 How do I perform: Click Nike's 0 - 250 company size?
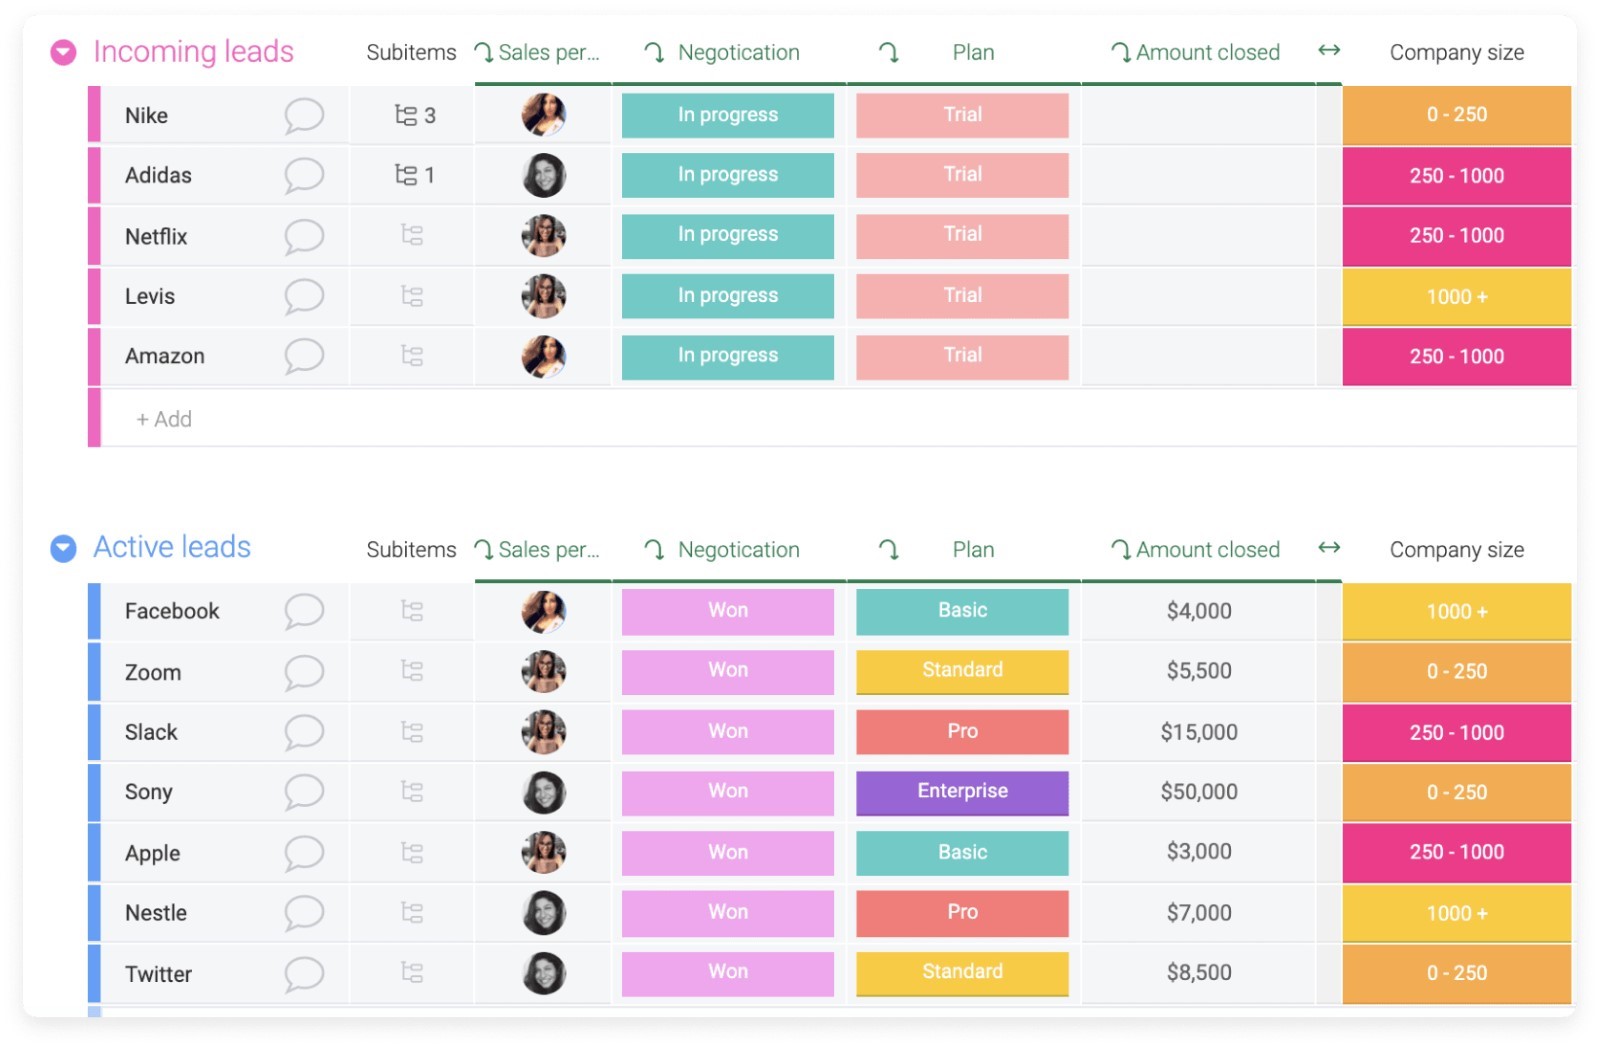(1457, 115)
